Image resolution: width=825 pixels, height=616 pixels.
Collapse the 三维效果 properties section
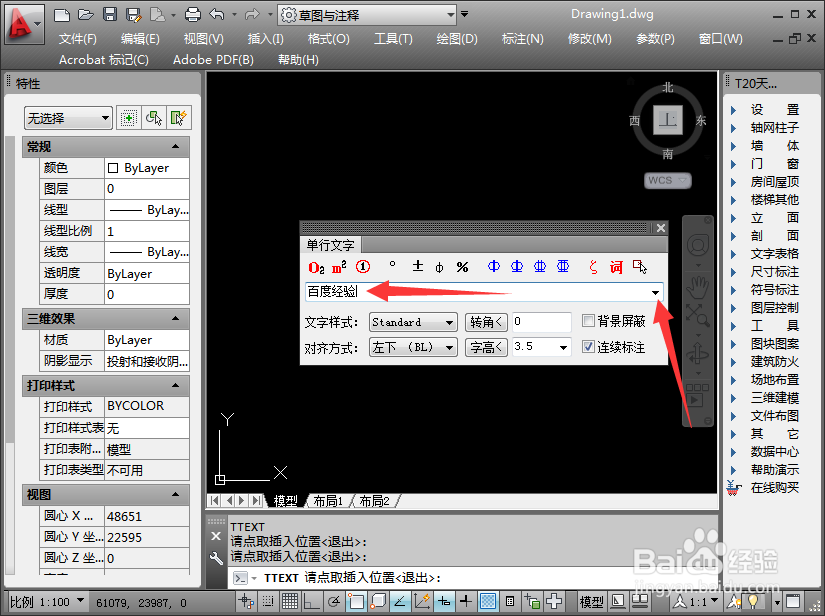[x=176, y=319]
